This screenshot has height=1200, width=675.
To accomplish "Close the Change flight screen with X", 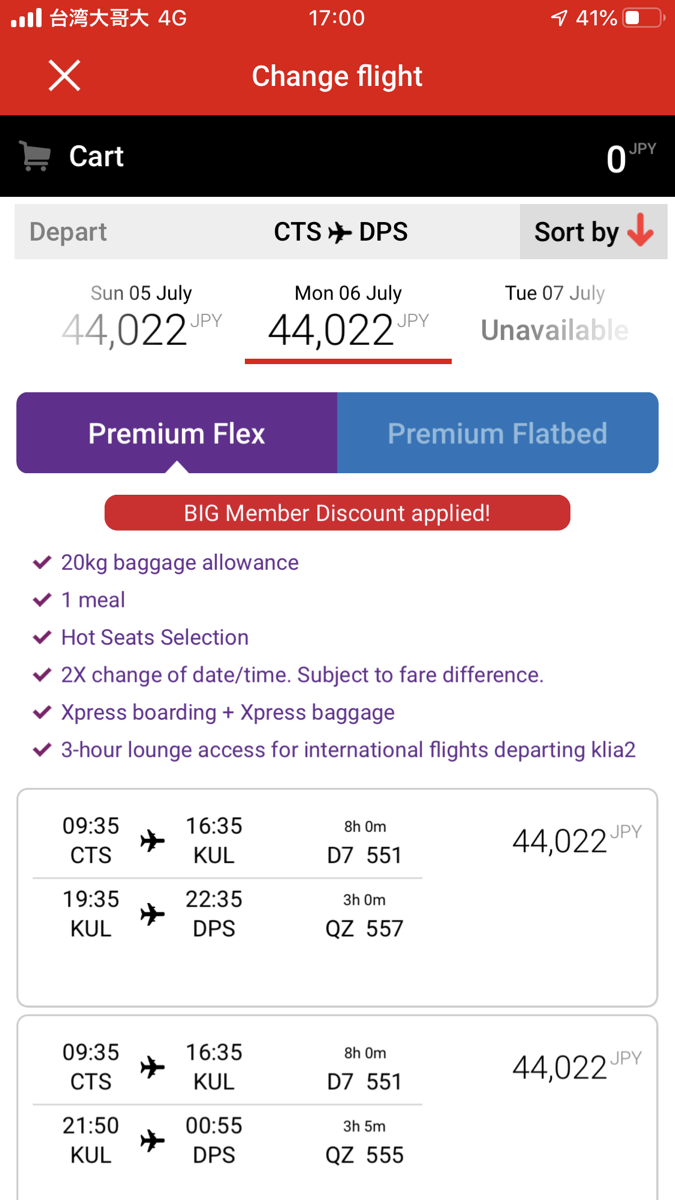I will click(x=64, y=76).
